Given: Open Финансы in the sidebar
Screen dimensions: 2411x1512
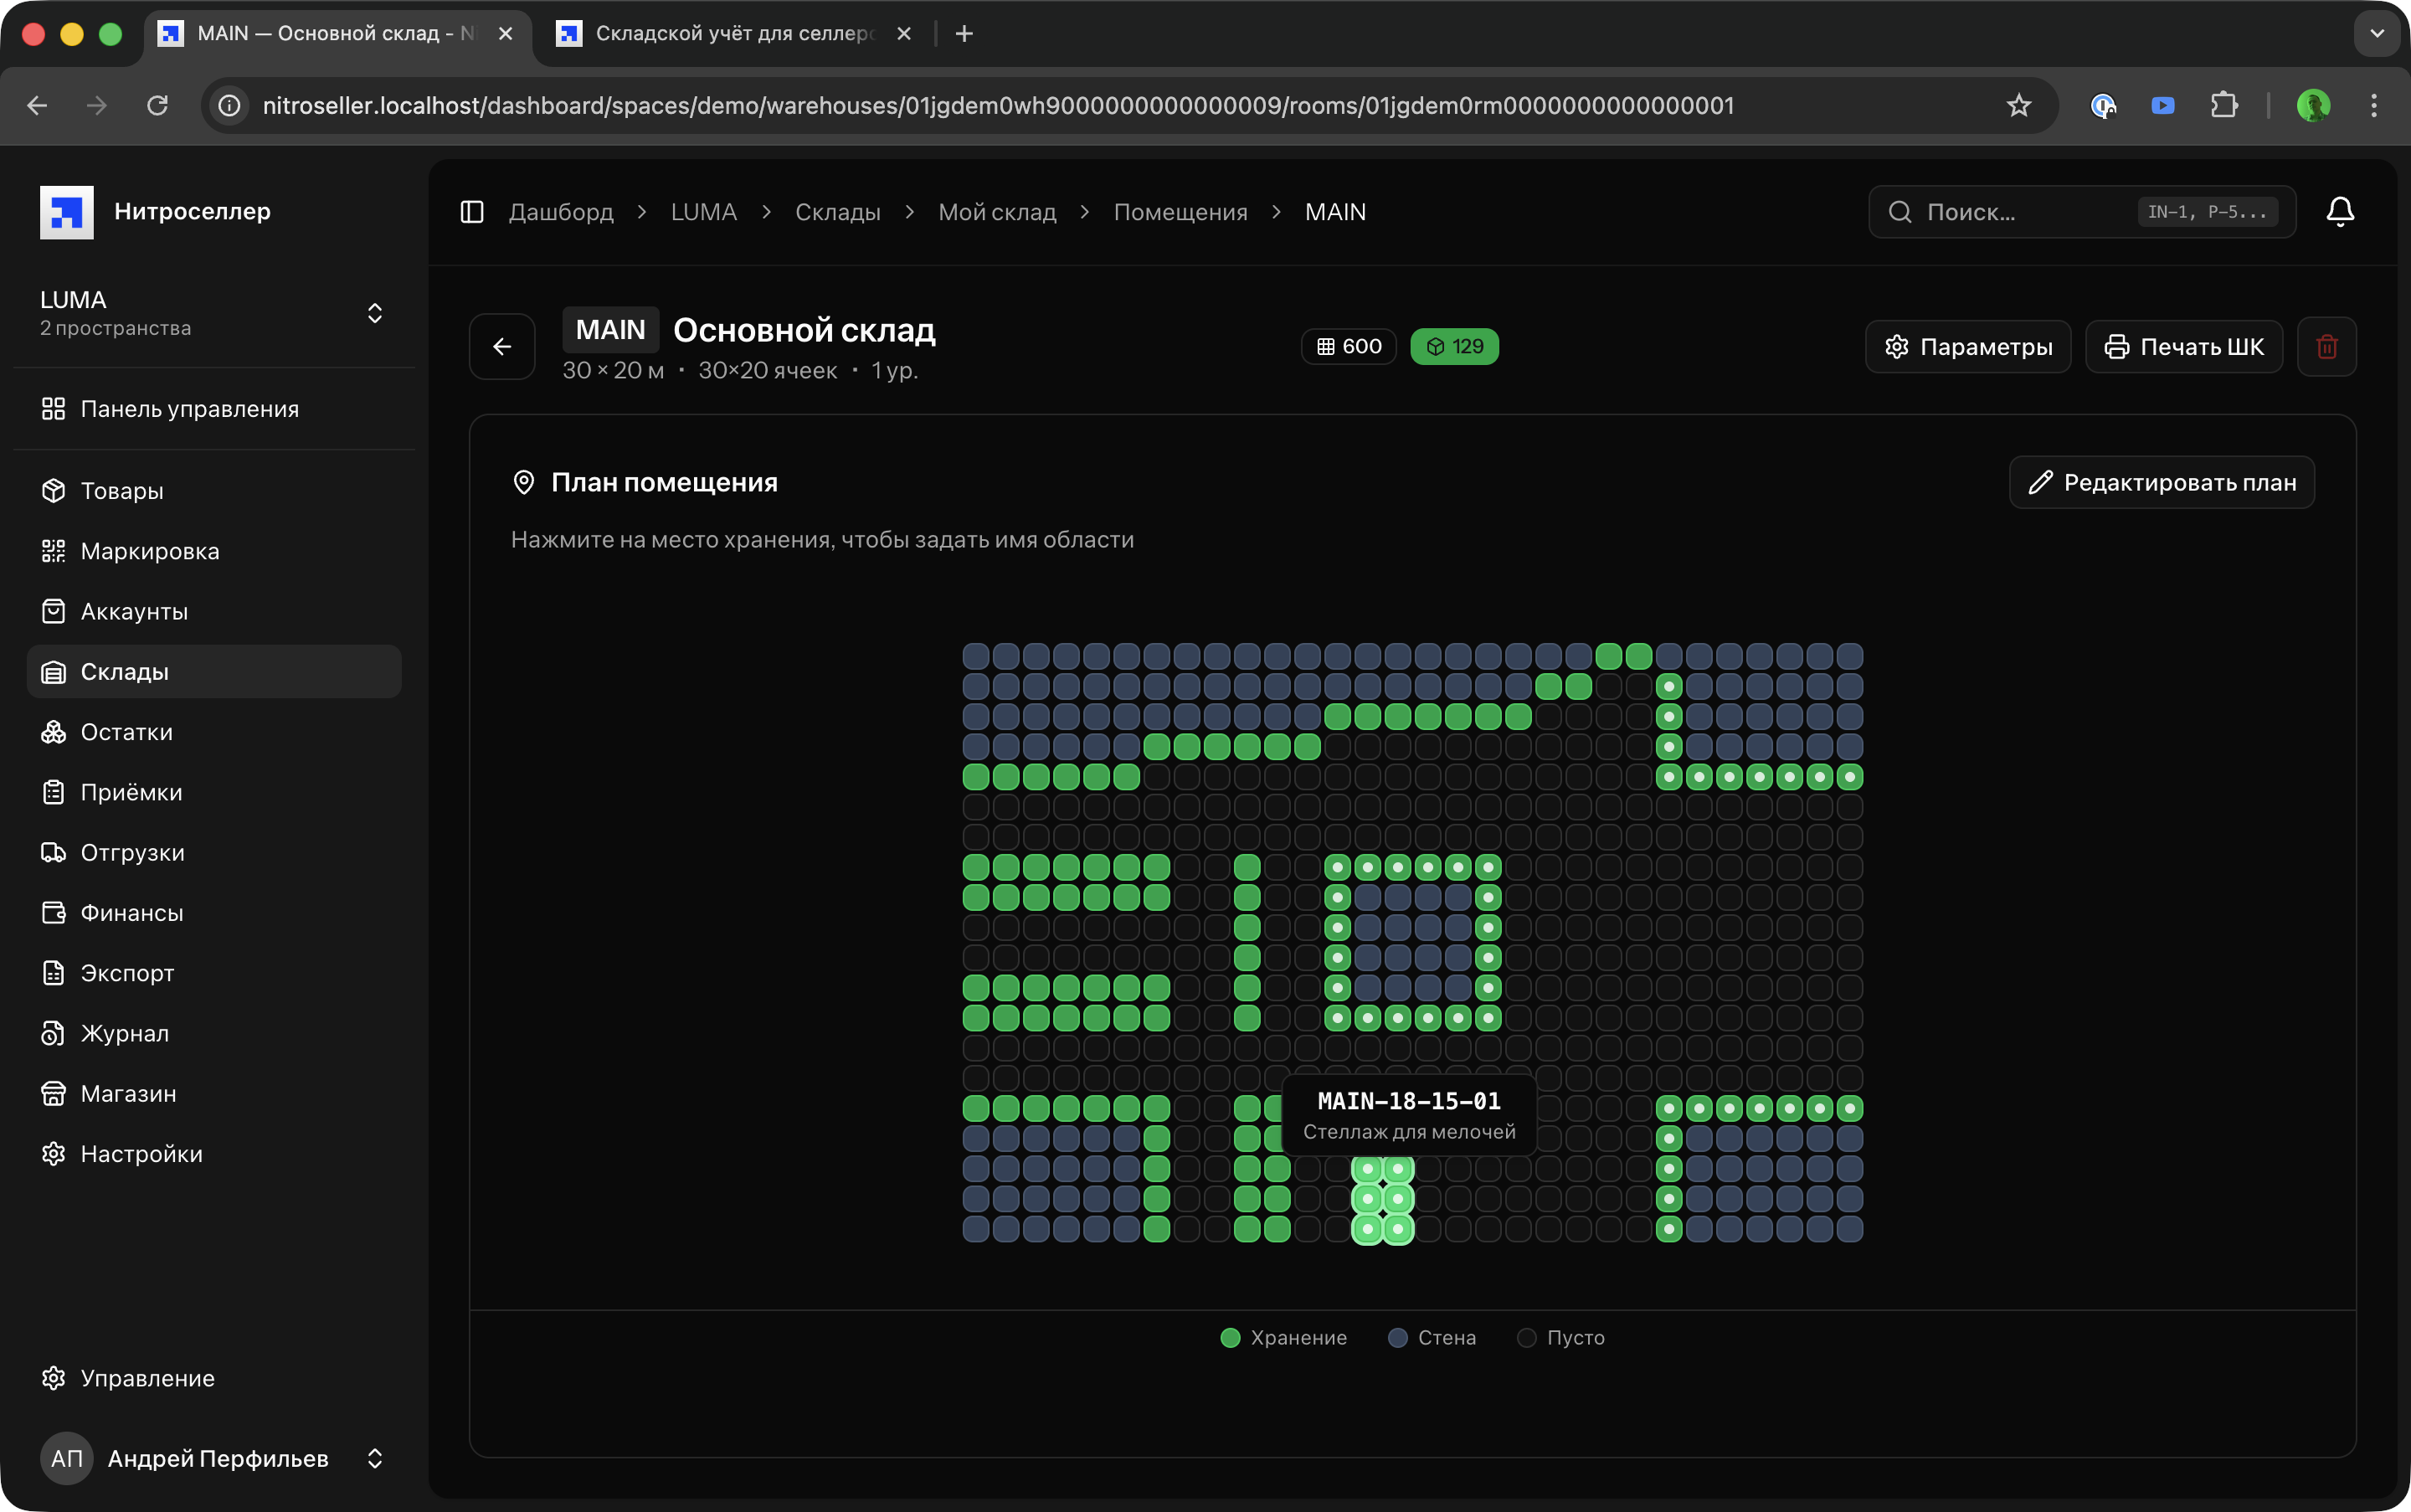Looking at the screenshot, I should pos(131,913).
